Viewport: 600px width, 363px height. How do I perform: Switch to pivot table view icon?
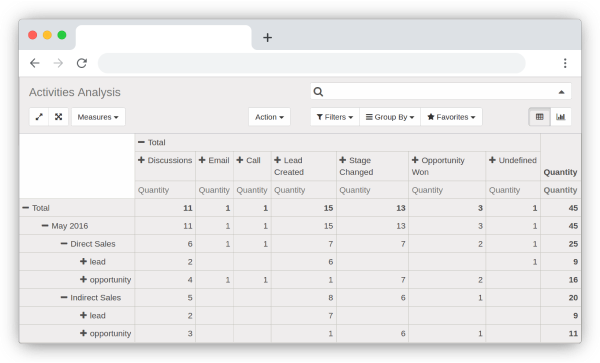540,117
